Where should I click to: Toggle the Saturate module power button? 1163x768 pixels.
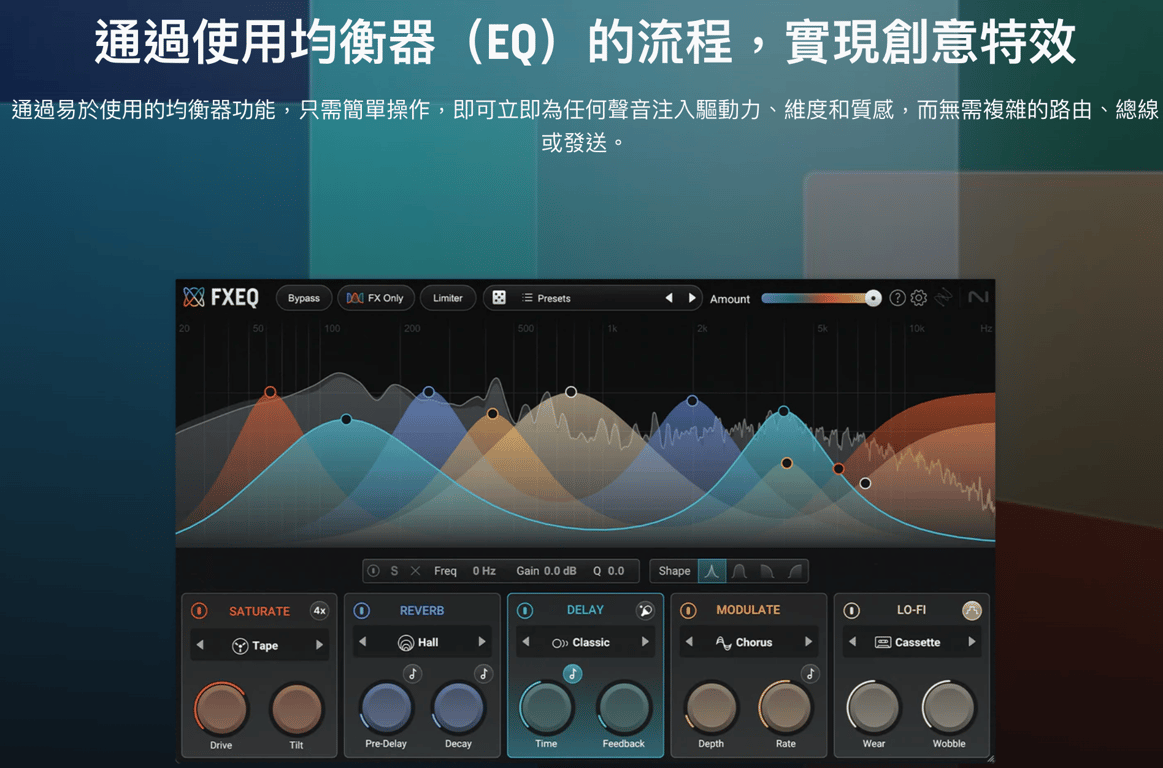click(x=199, y=611)
